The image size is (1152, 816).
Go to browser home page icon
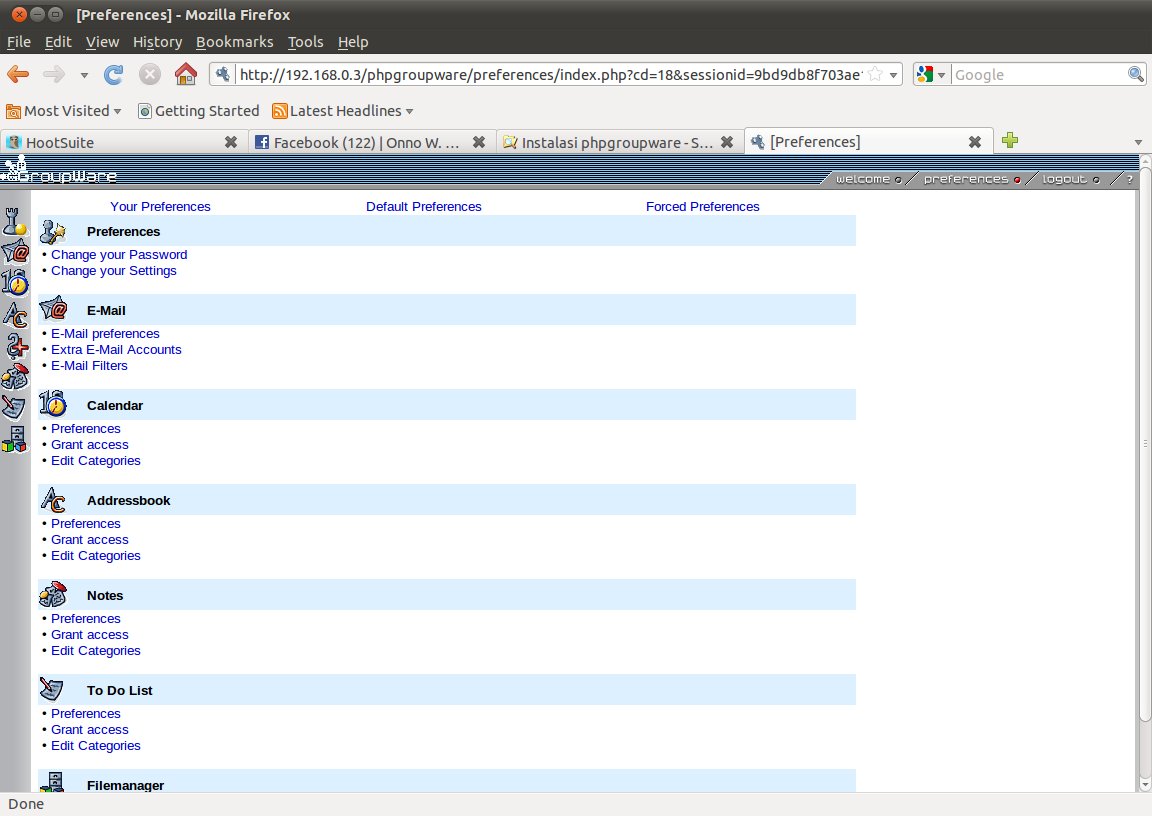click(186, 73)
